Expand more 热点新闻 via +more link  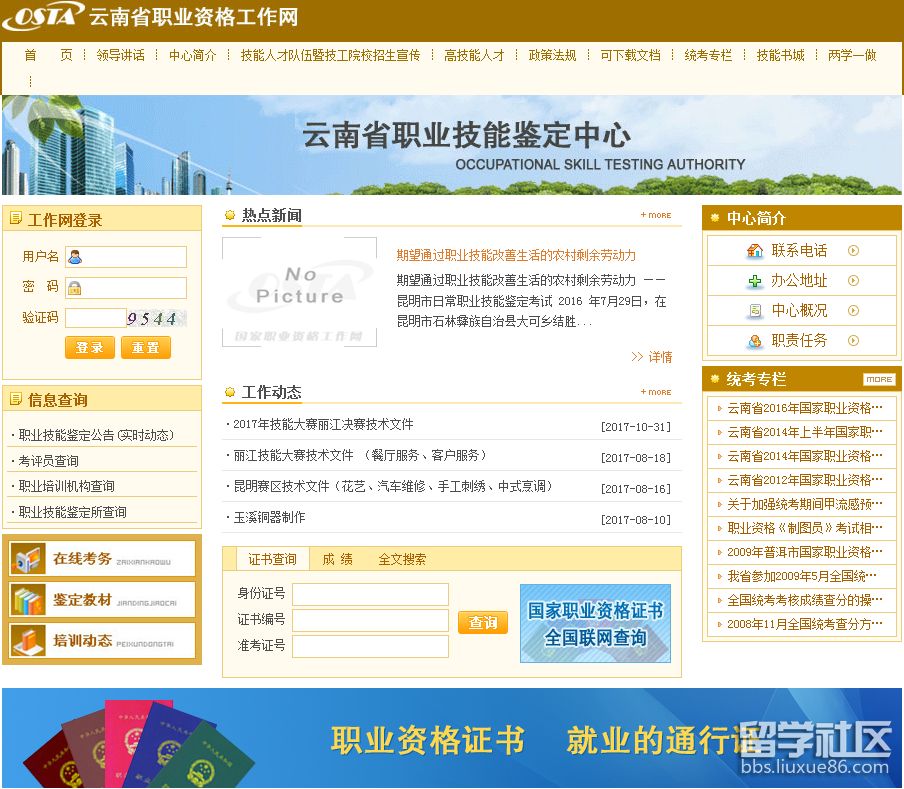(x=655, y=215)
